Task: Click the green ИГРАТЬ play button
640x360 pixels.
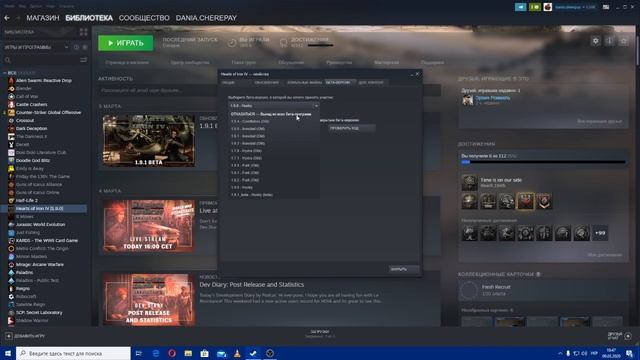Action: point(126,43)
